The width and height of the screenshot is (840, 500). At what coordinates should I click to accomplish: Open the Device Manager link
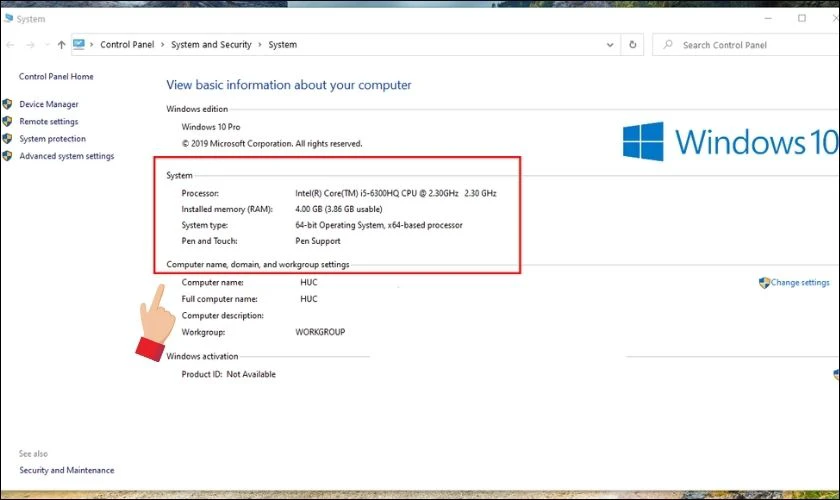click(49, 104)
